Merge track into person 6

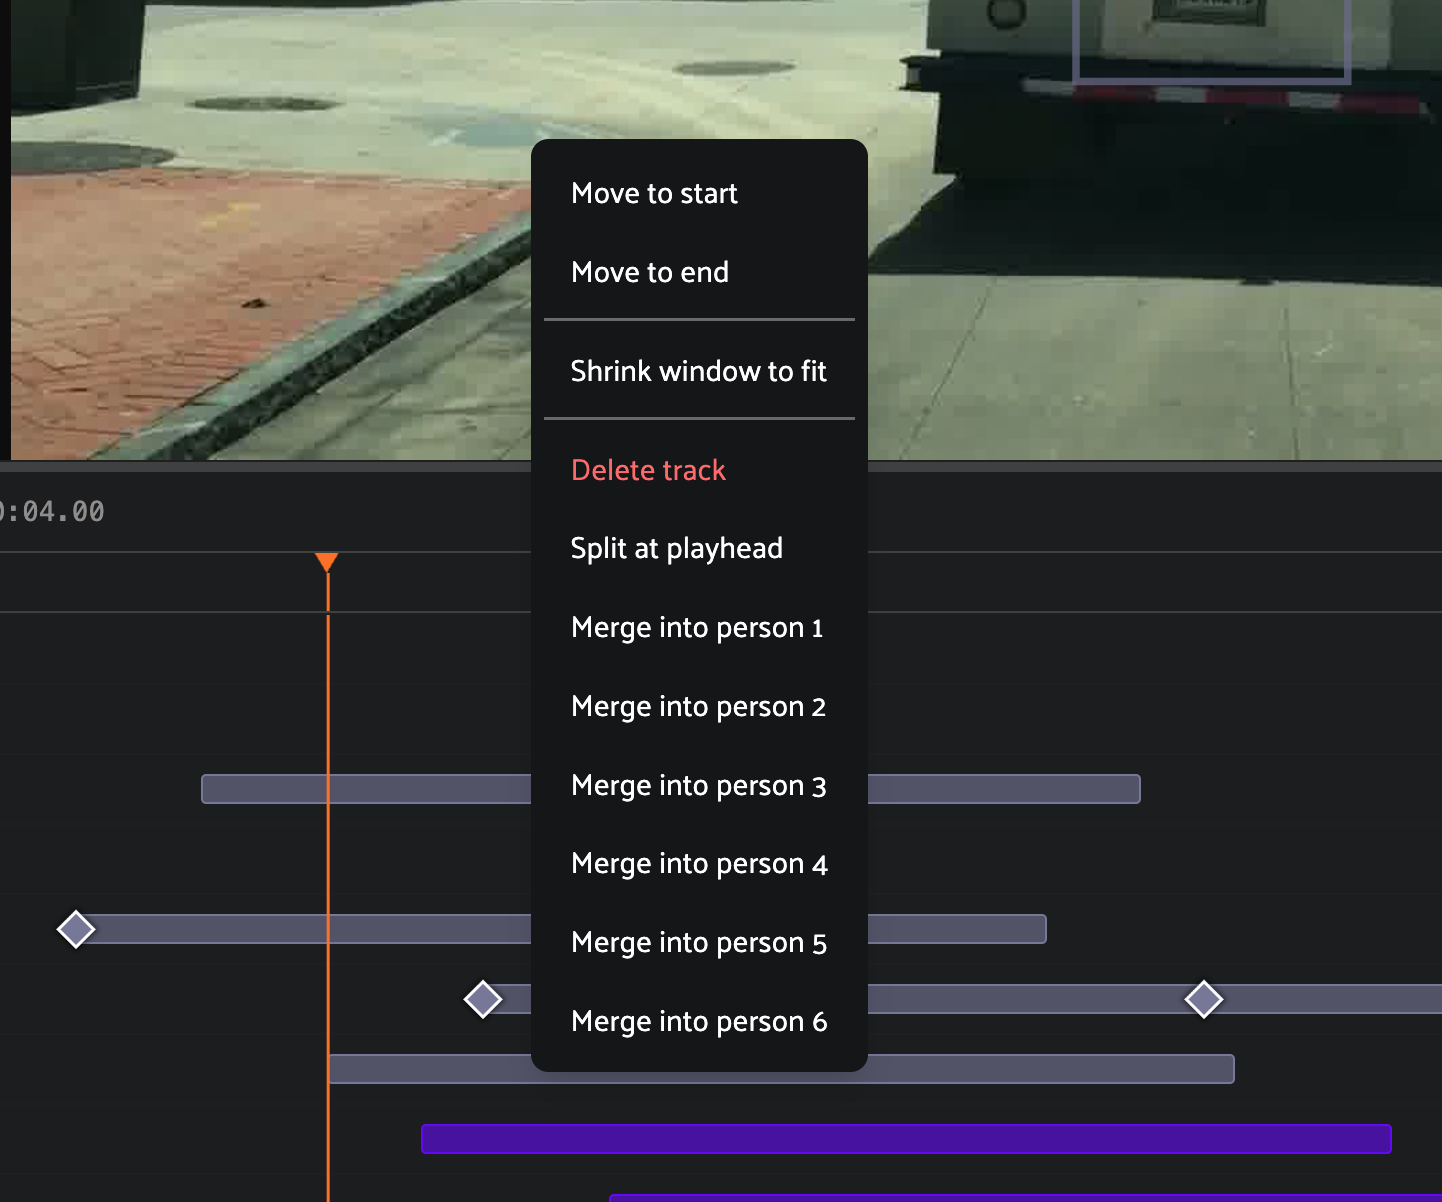[699, 1021]
